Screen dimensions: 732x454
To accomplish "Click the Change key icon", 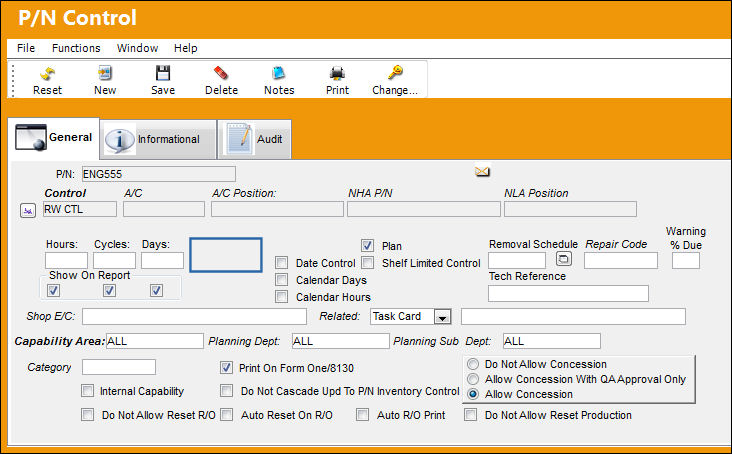I will pyautogui.click(x=395, y=73).
